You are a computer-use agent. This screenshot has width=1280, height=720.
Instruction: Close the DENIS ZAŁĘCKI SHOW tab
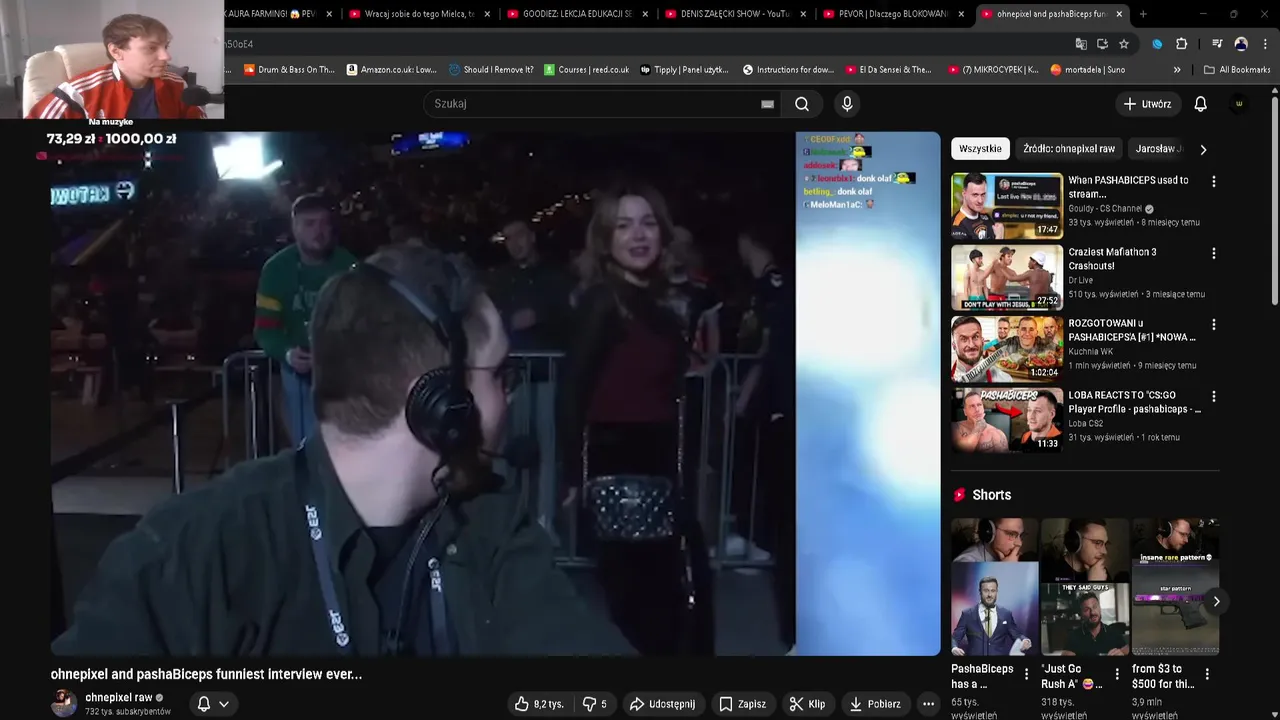[803, 14]
